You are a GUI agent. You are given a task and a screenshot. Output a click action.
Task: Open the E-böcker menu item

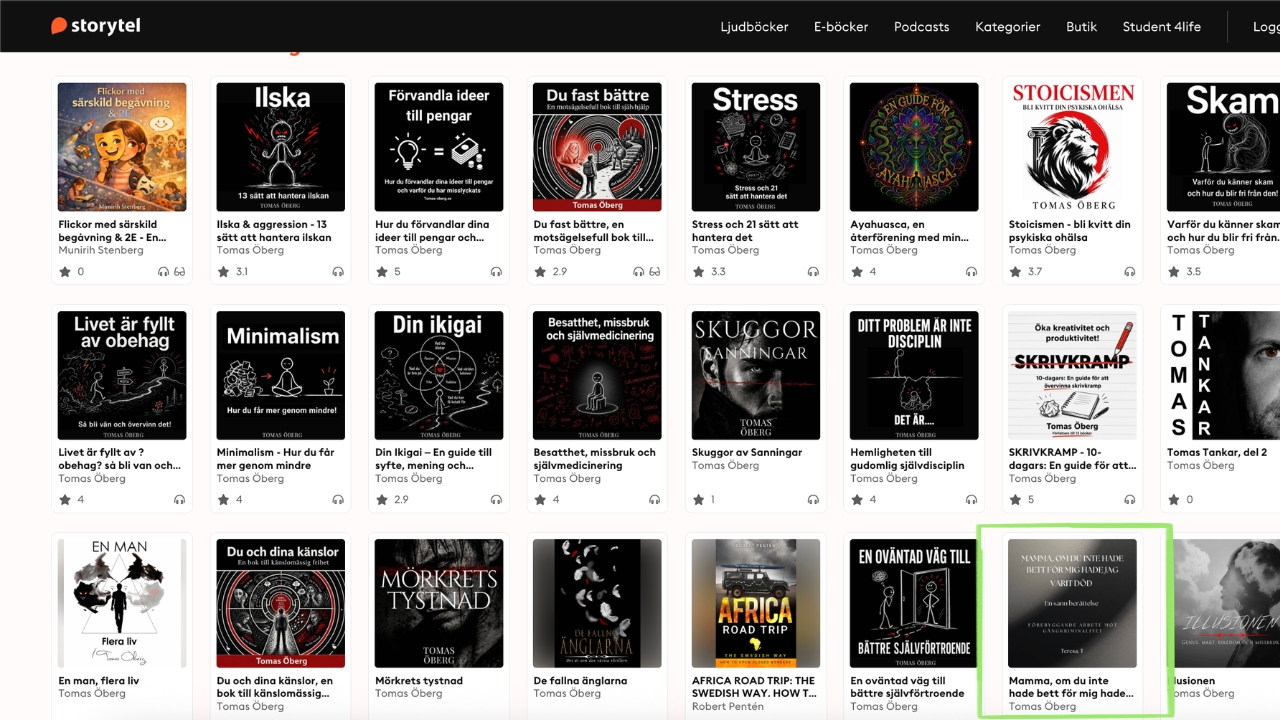(841, 27)
